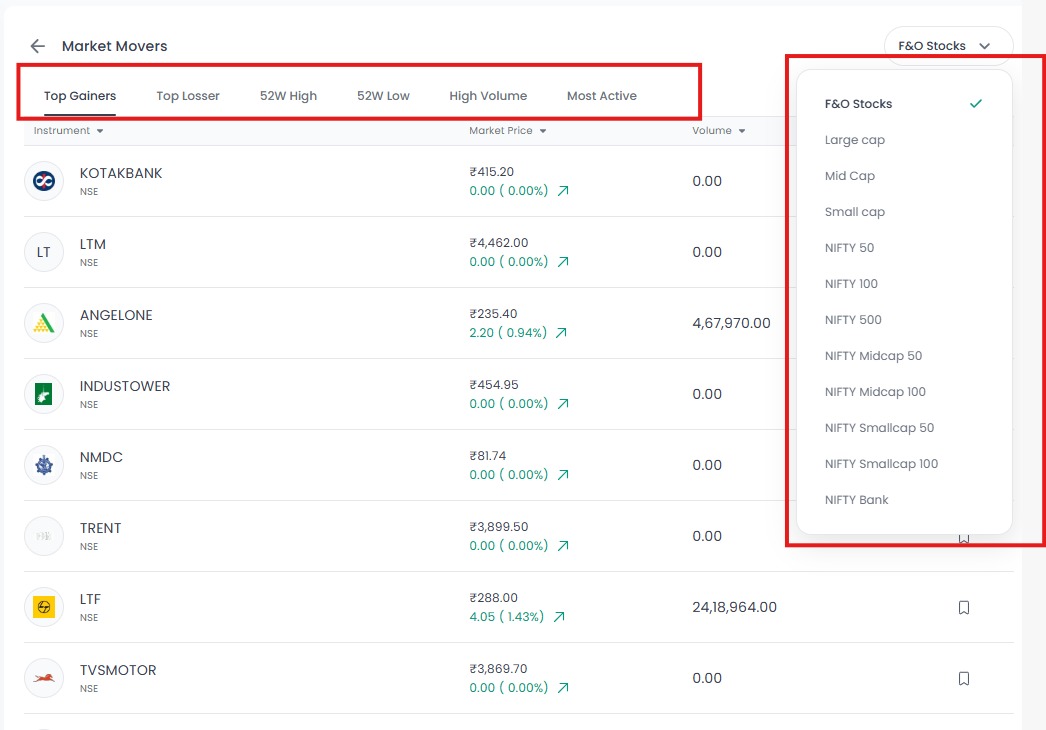Open the ANGELONE stock name

[116, 315]
